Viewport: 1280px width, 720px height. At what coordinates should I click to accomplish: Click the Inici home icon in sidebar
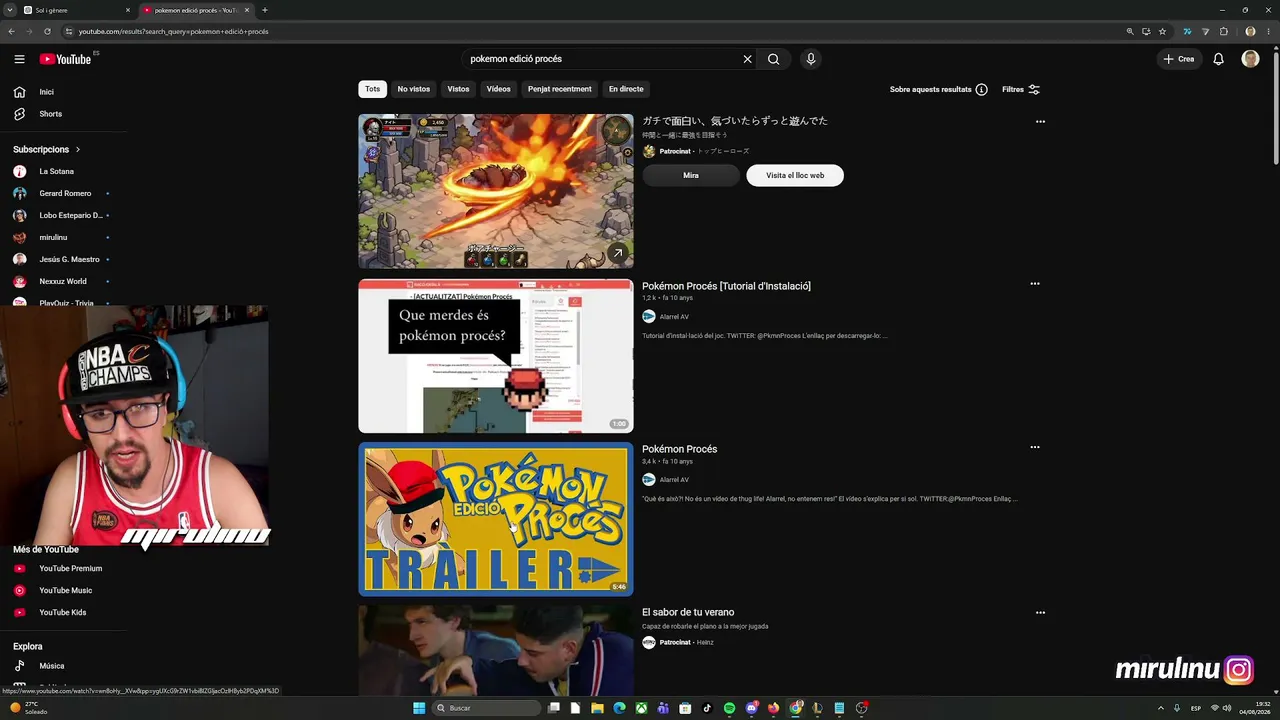(x=19, y=92)
